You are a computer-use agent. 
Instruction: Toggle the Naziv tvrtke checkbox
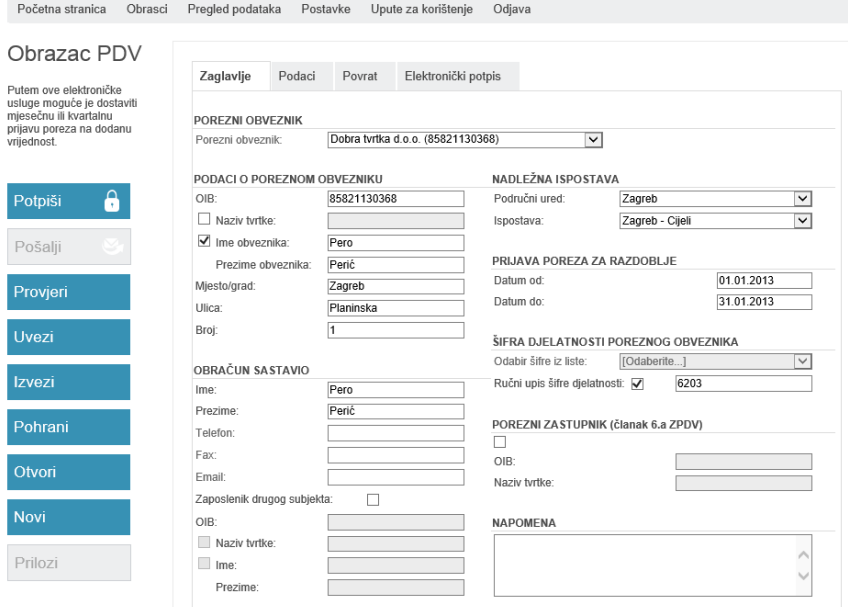click(204, 219)
